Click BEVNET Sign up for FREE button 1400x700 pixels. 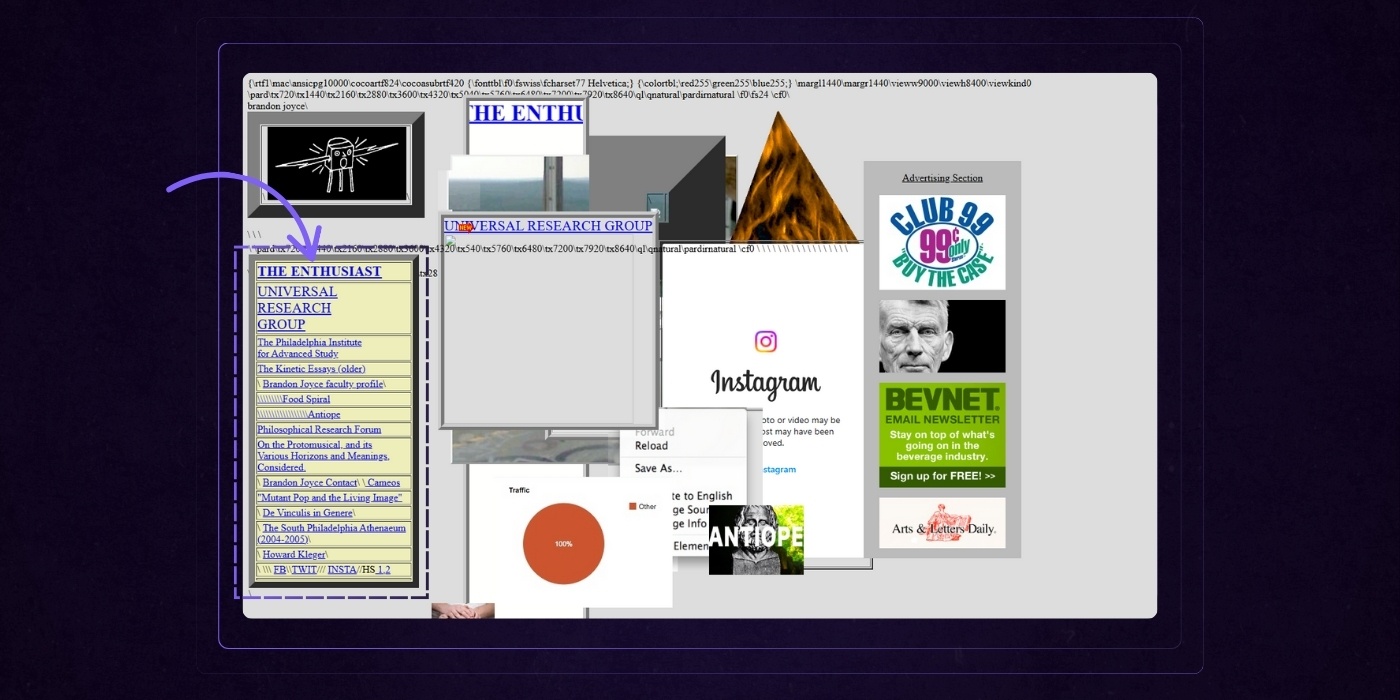click(942, 476)
